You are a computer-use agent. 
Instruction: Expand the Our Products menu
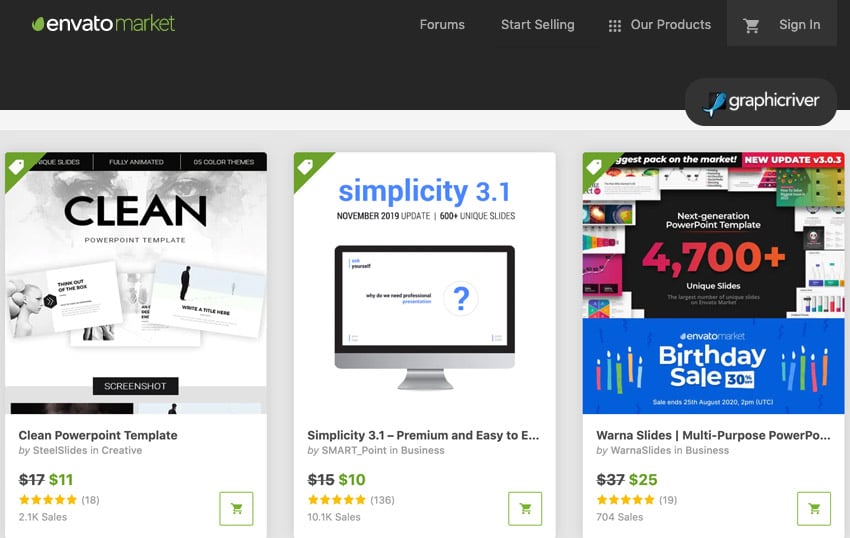(670, 25)
